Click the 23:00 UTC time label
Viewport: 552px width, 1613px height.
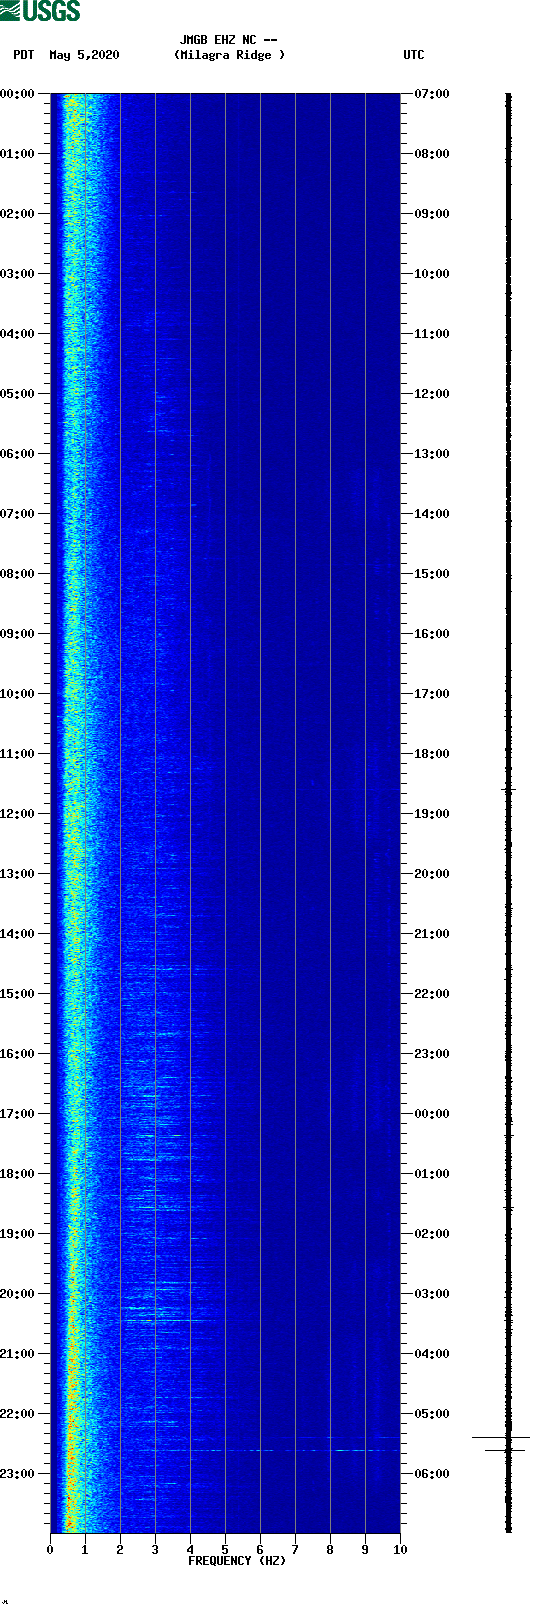pyautogui.click(x=432, y=1054)
